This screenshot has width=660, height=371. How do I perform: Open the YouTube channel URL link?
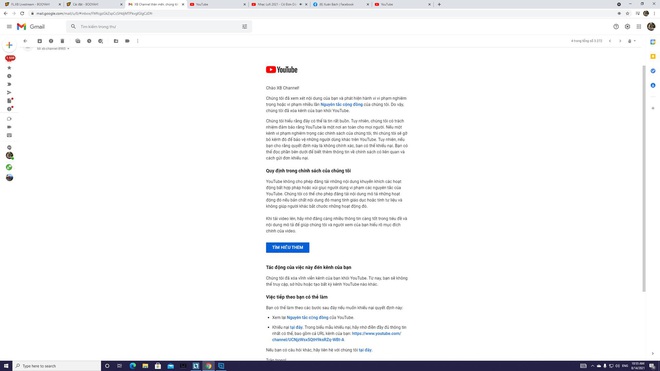pyautogui.click(x=336, y=336)
